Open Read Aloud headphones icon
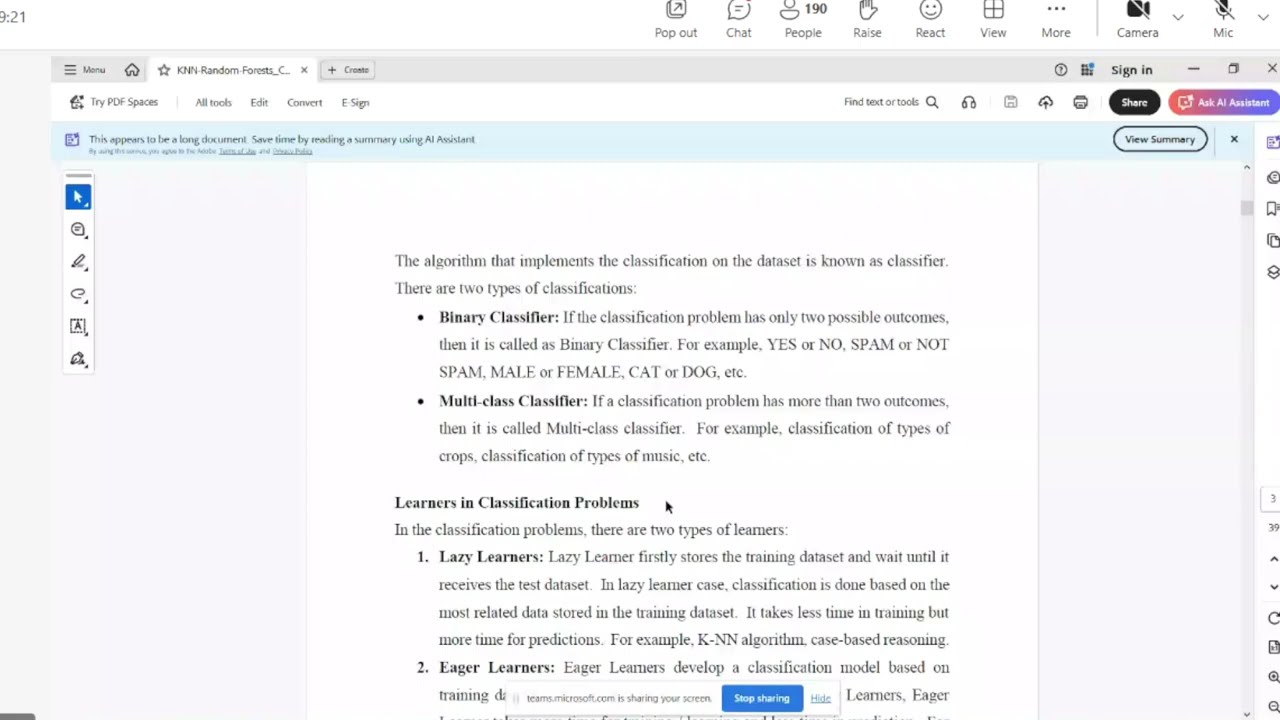The image size is (1280, 720). (x=968, y=102)
